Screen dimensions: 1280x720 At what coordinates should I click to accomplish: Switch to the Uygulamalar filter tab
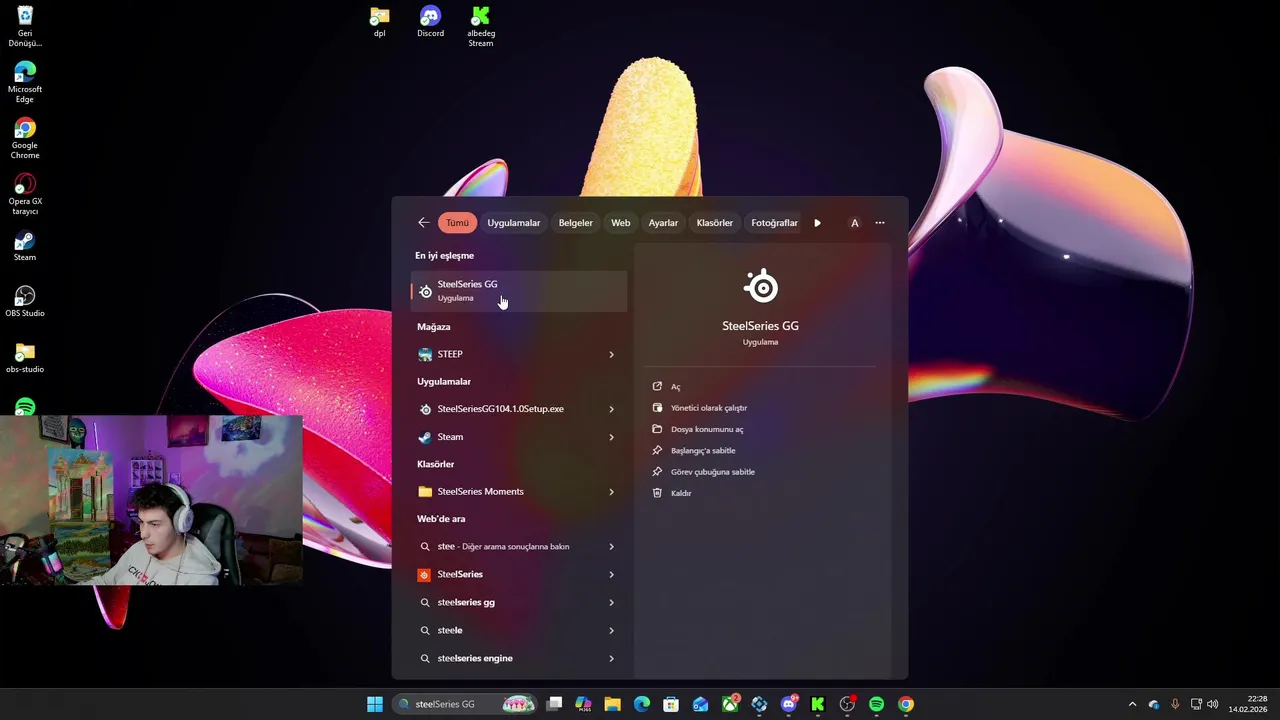[514, 223]
